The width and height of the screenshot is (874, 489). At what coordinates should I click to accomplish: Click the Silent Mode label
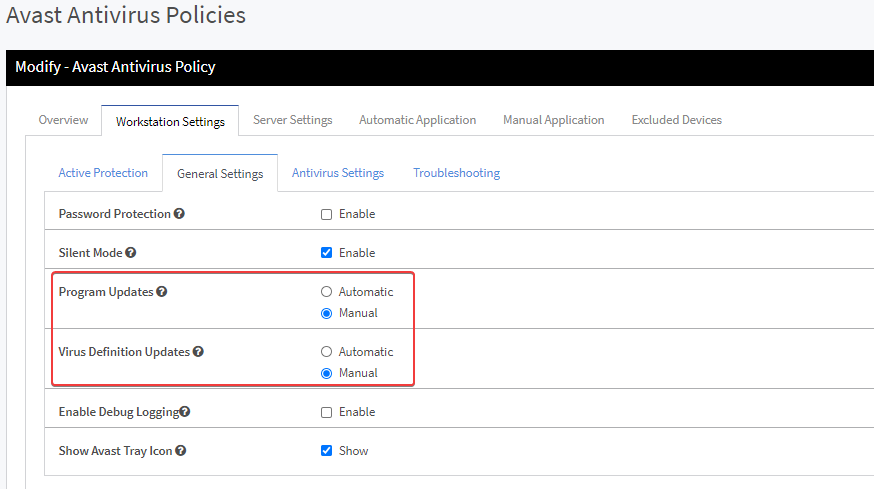90,253
